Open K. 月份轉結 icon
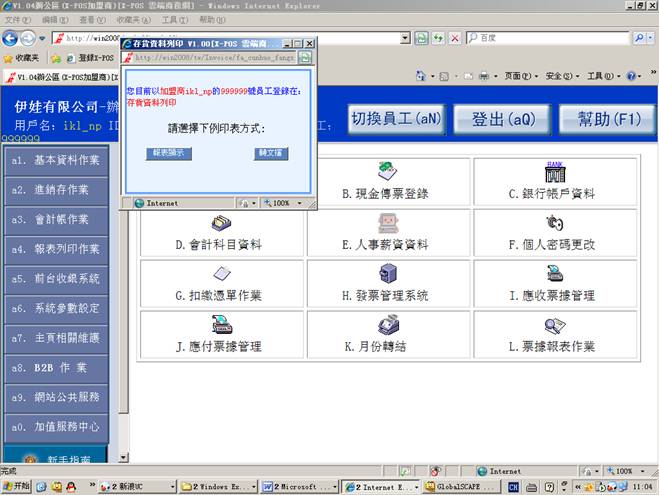Viewport: 659px width, 495px height. click(x=387, y=325)
